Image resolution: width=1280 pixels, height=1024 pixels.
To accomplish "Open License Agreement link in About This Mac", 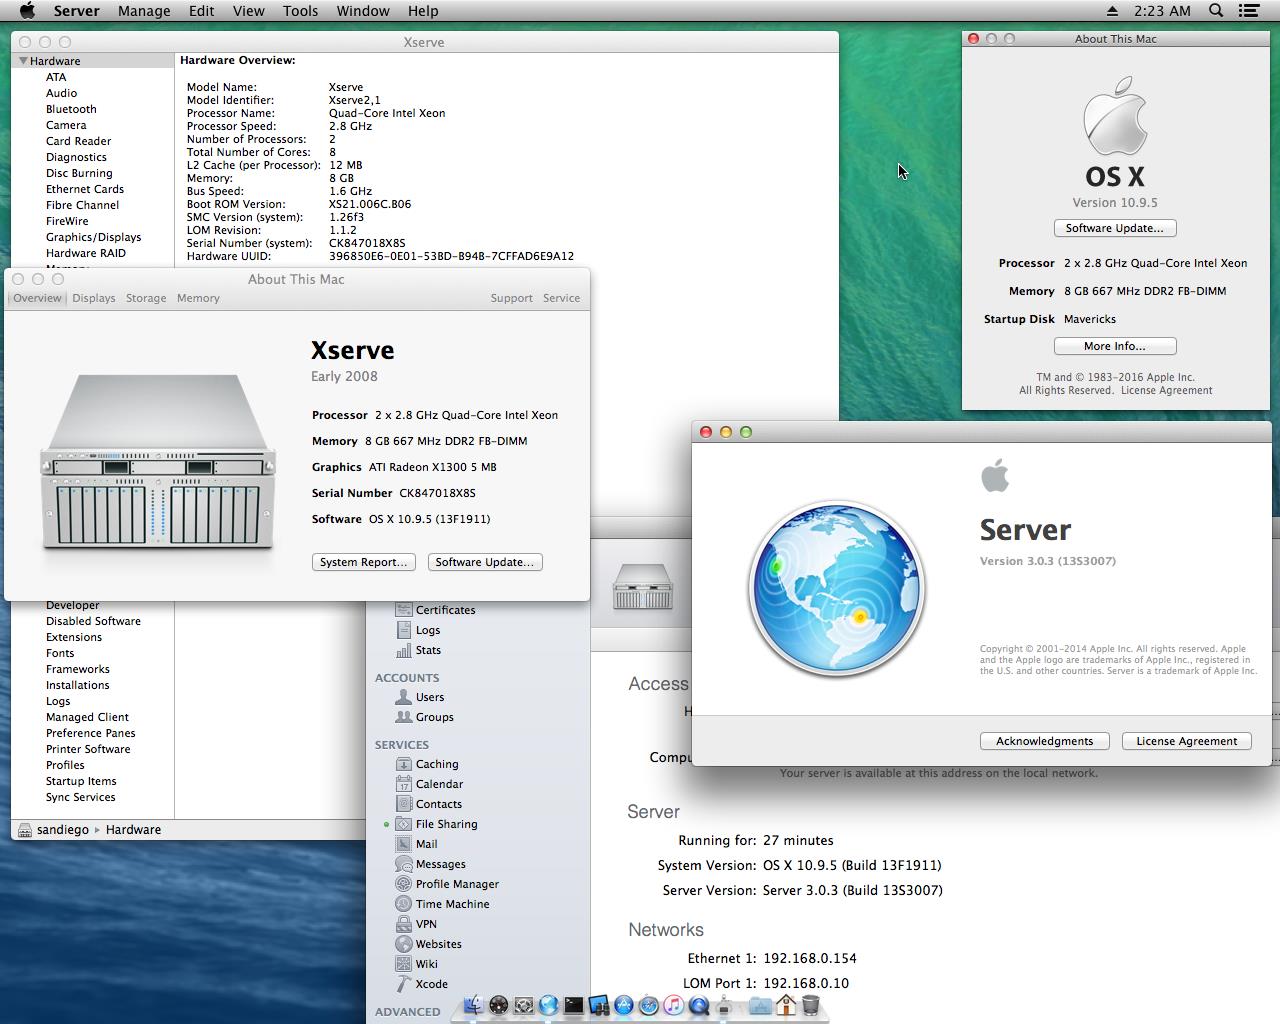I will pos(1166,391).
